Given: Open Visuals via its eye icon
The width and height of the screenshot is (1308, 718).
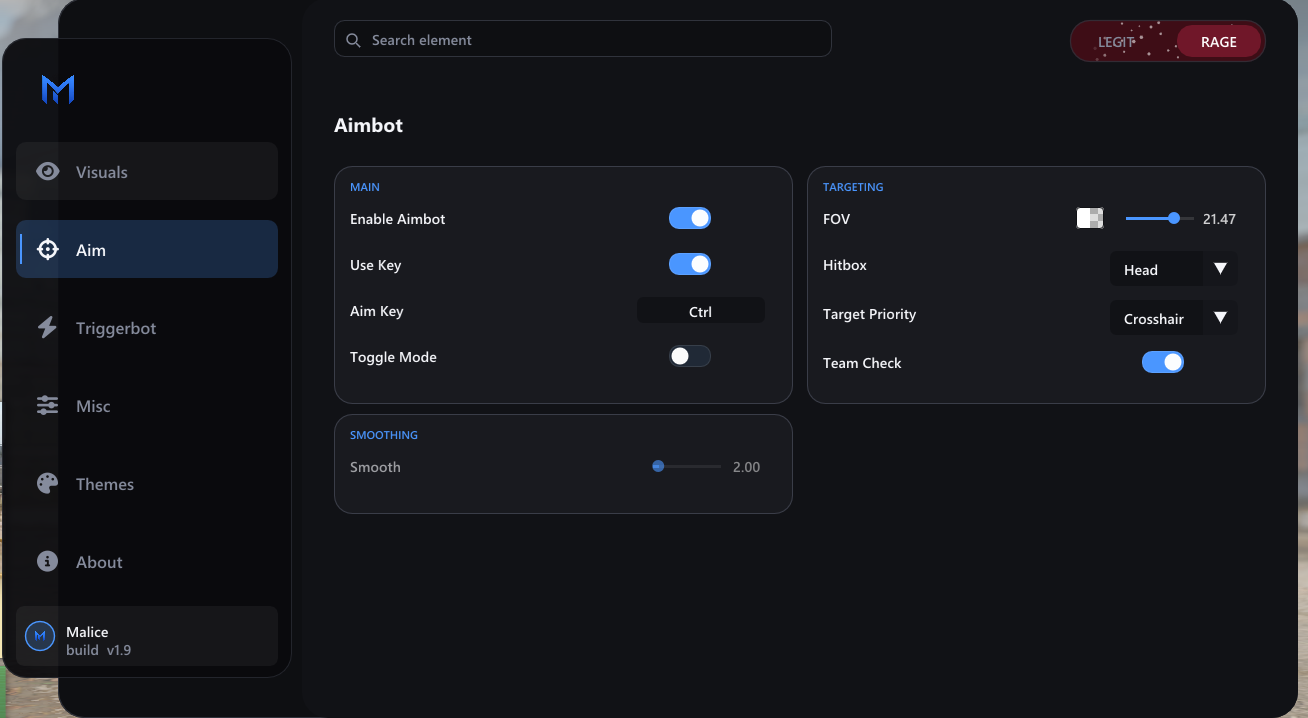Looking at the screenshot, I should pos(47,171).
